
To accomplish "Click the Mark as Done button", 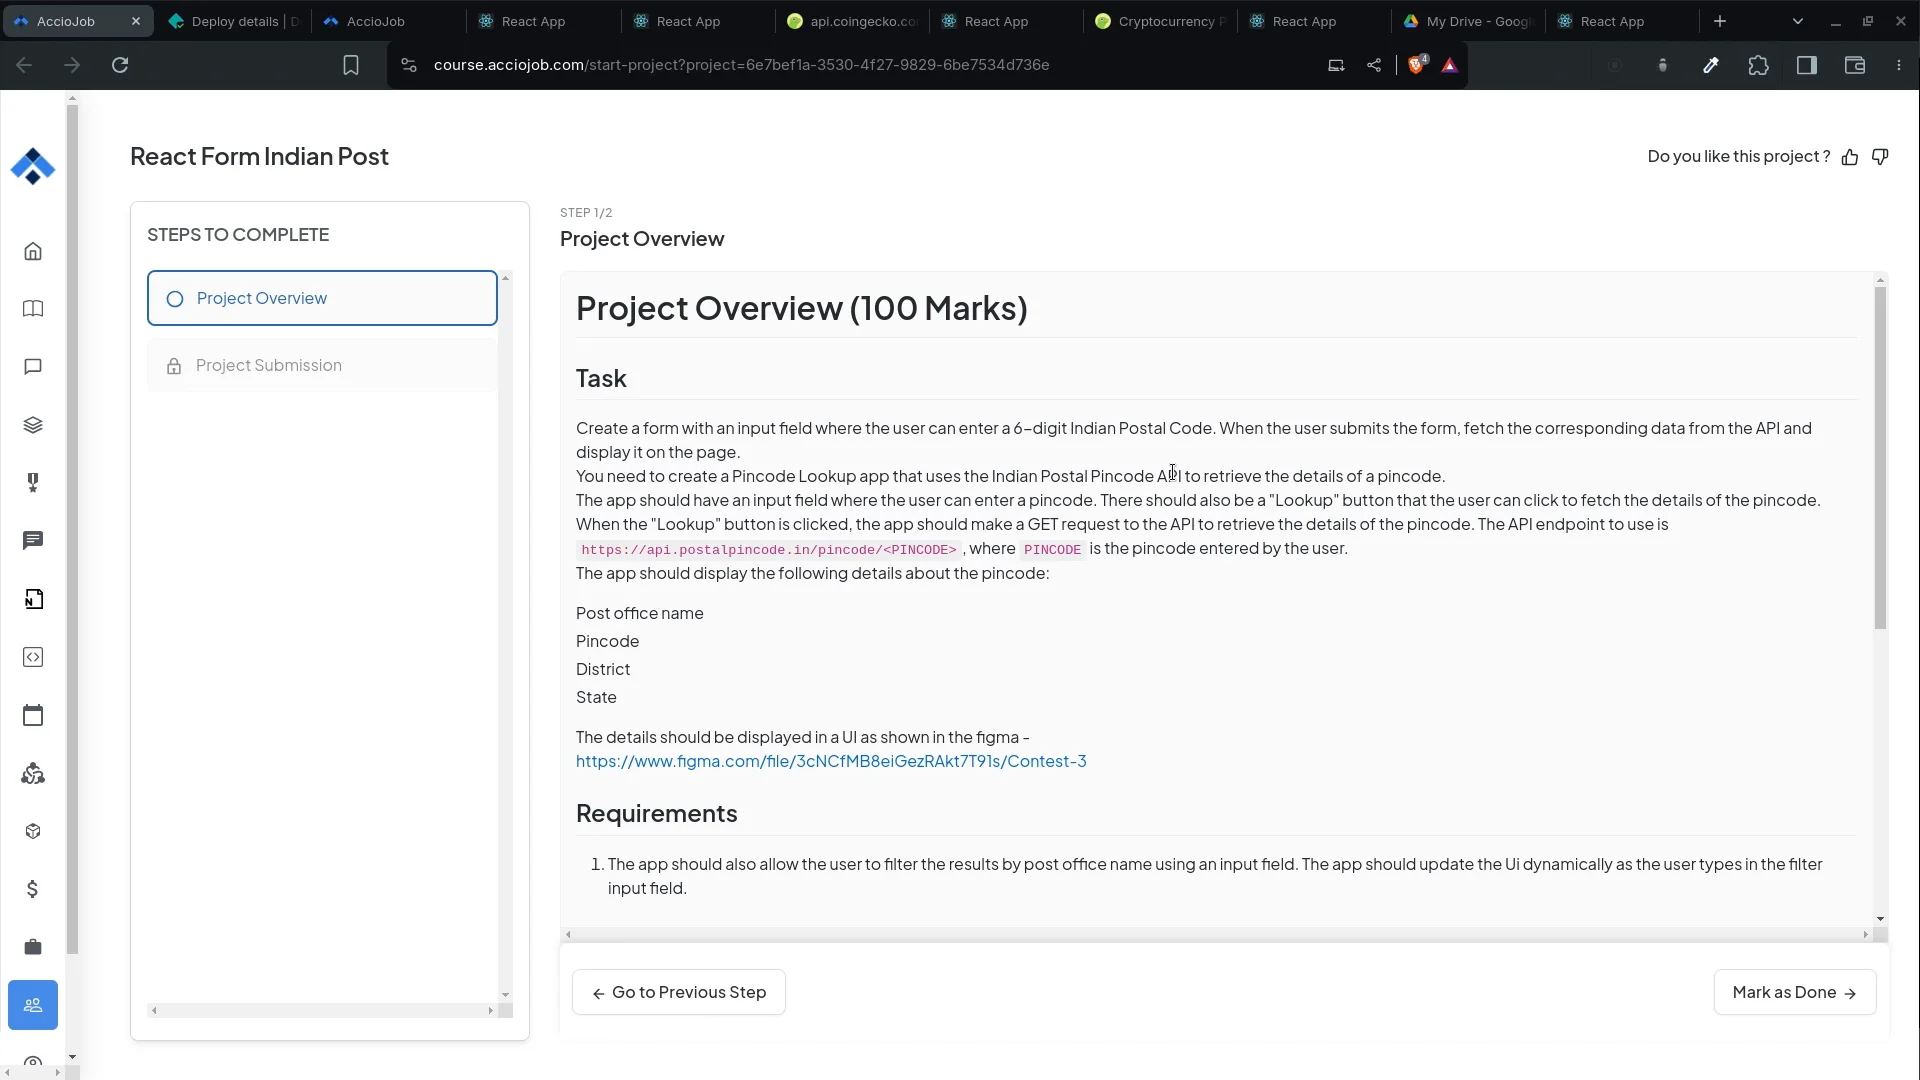I will (x=1793, y=992).
